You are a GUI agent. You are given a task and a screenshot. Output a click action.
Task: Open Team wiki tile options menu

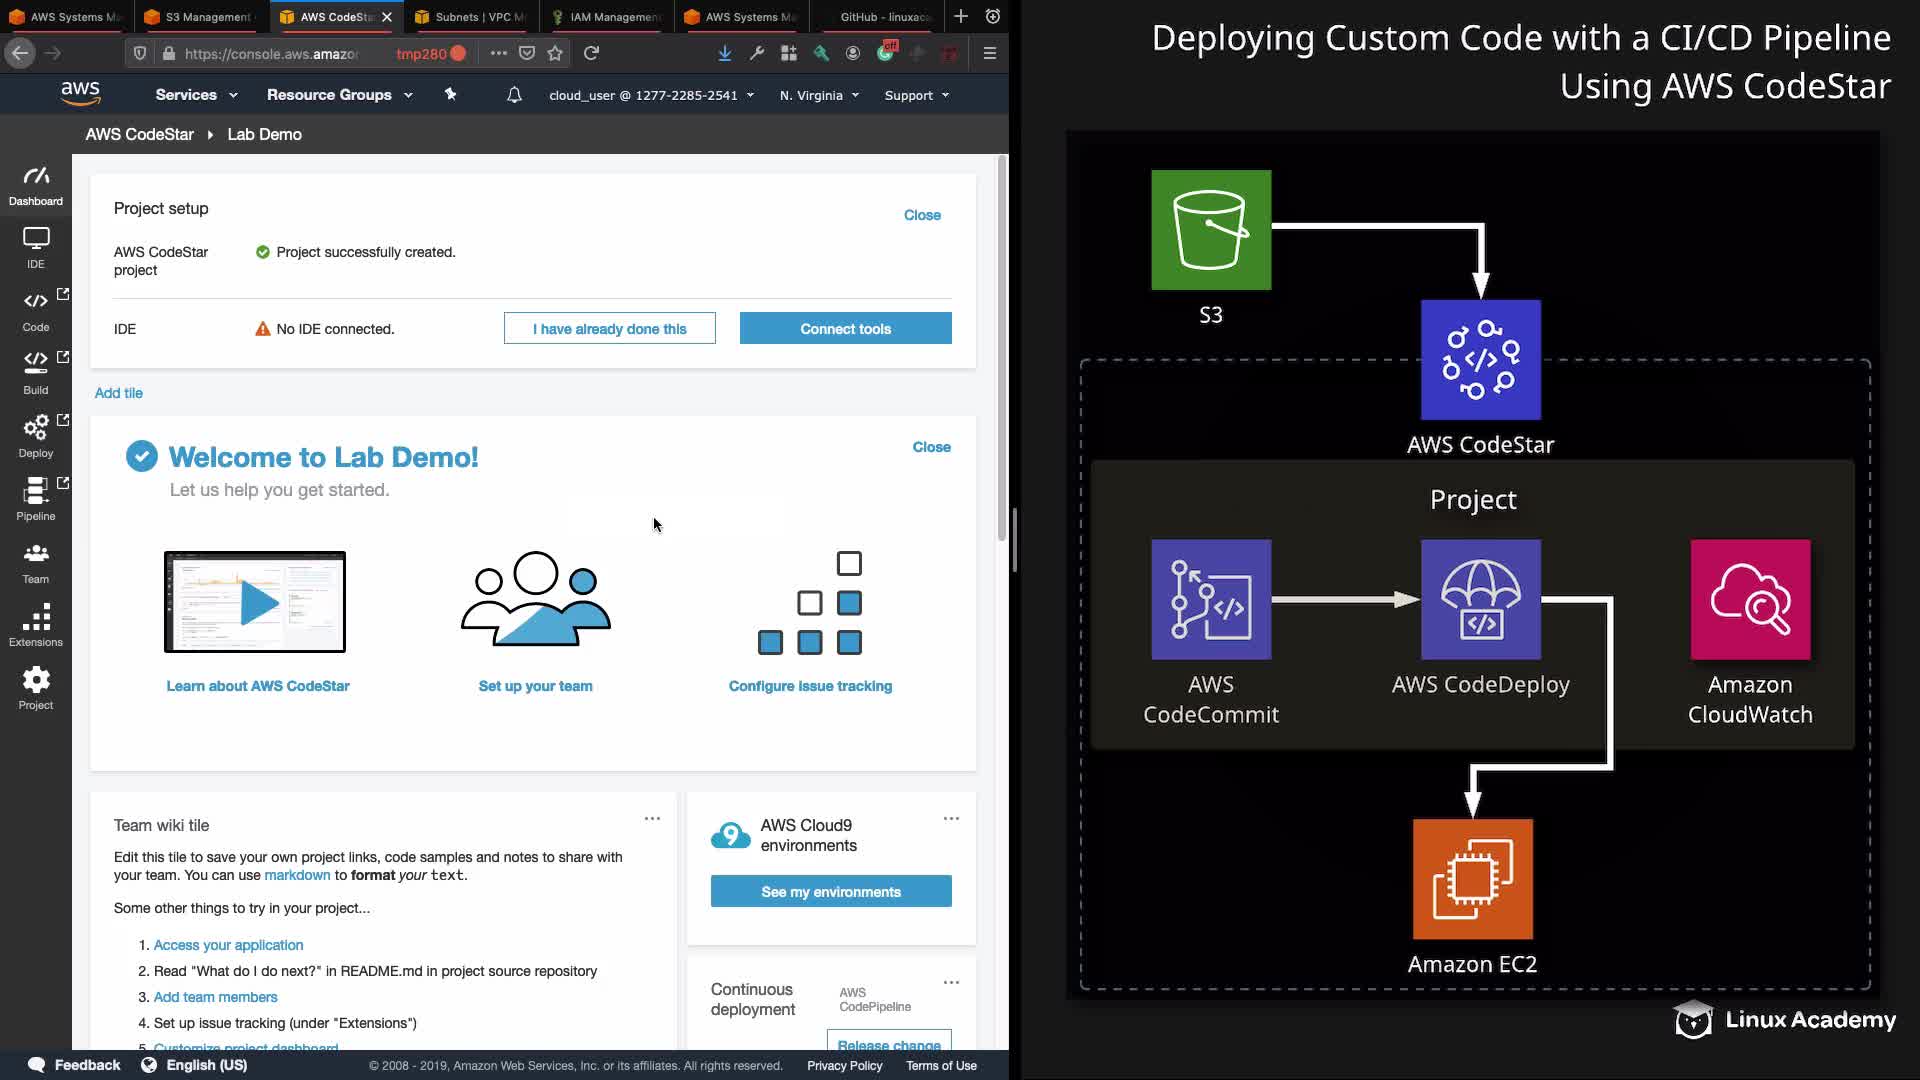[x=652, y=818]
